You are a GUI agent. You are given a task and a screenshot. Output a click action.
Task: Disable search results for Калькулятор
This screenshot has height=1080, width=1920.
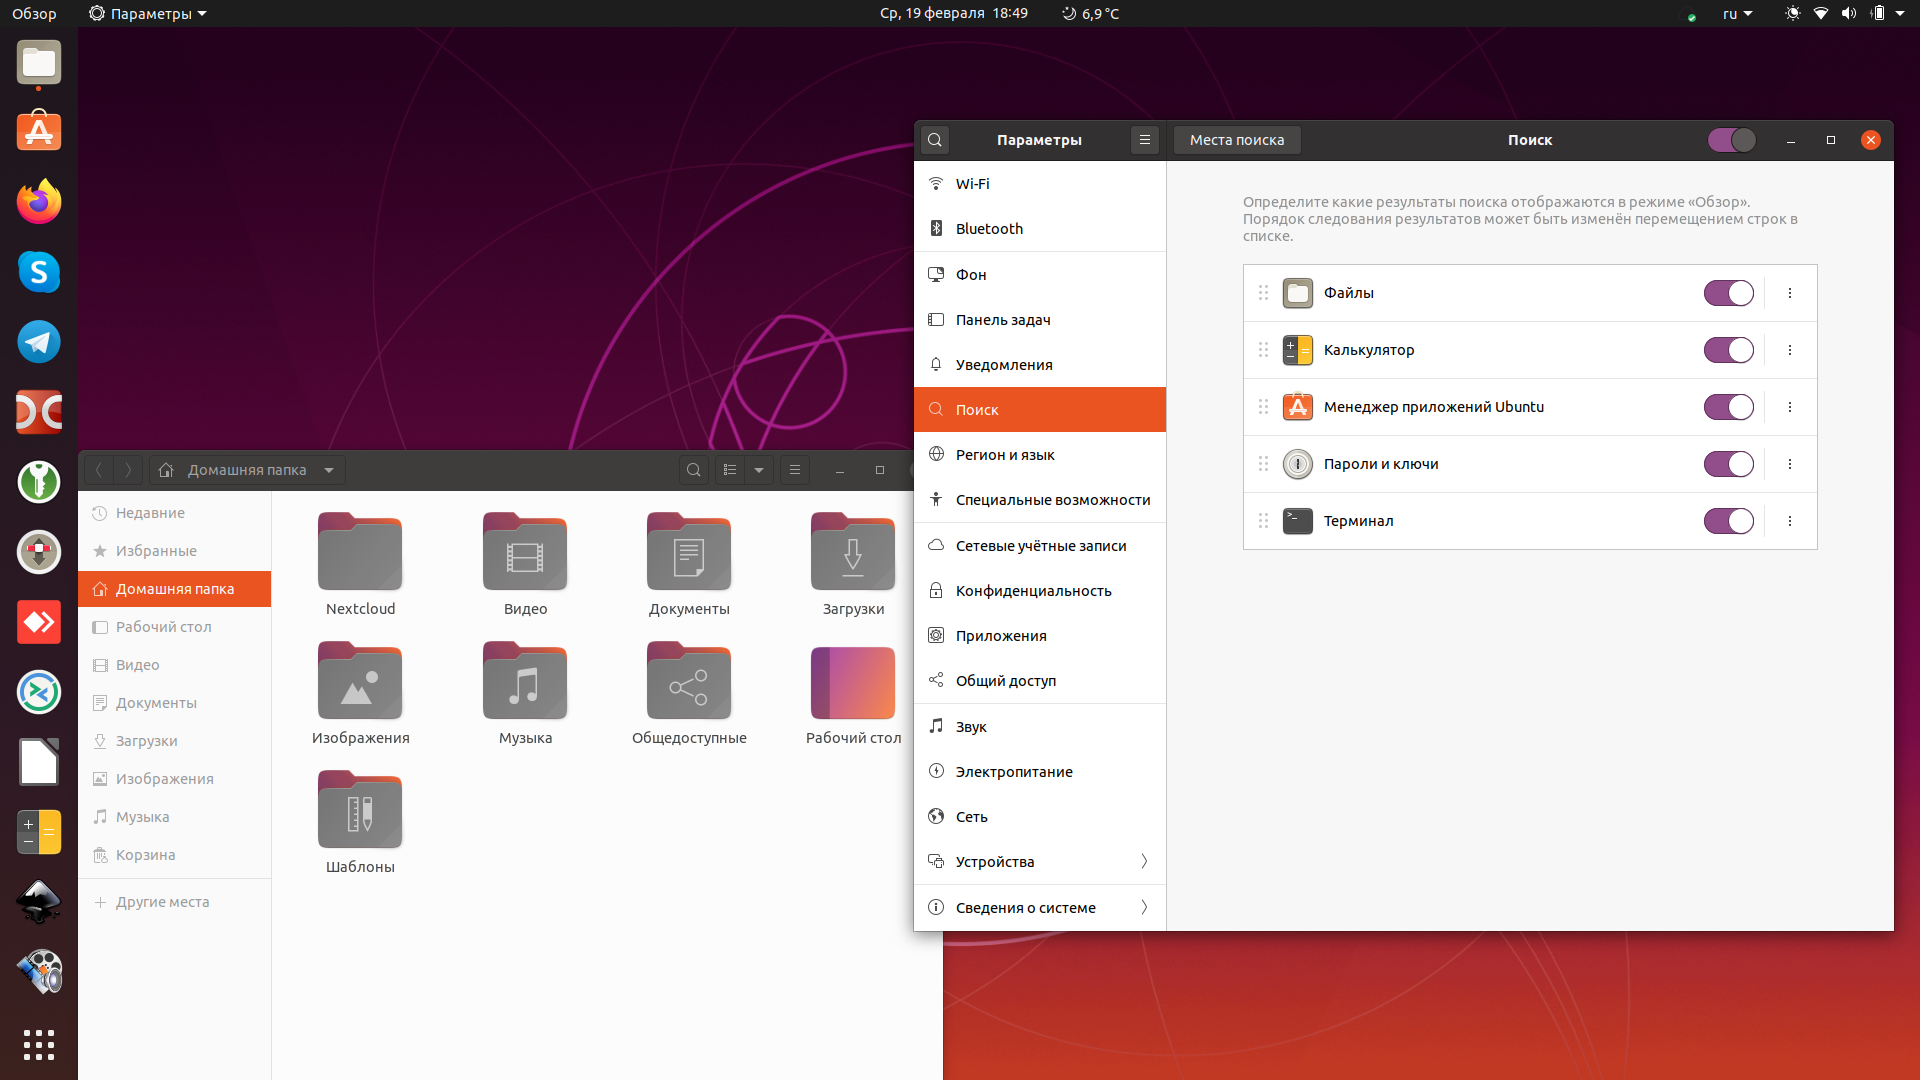(x=1729, y=350)
